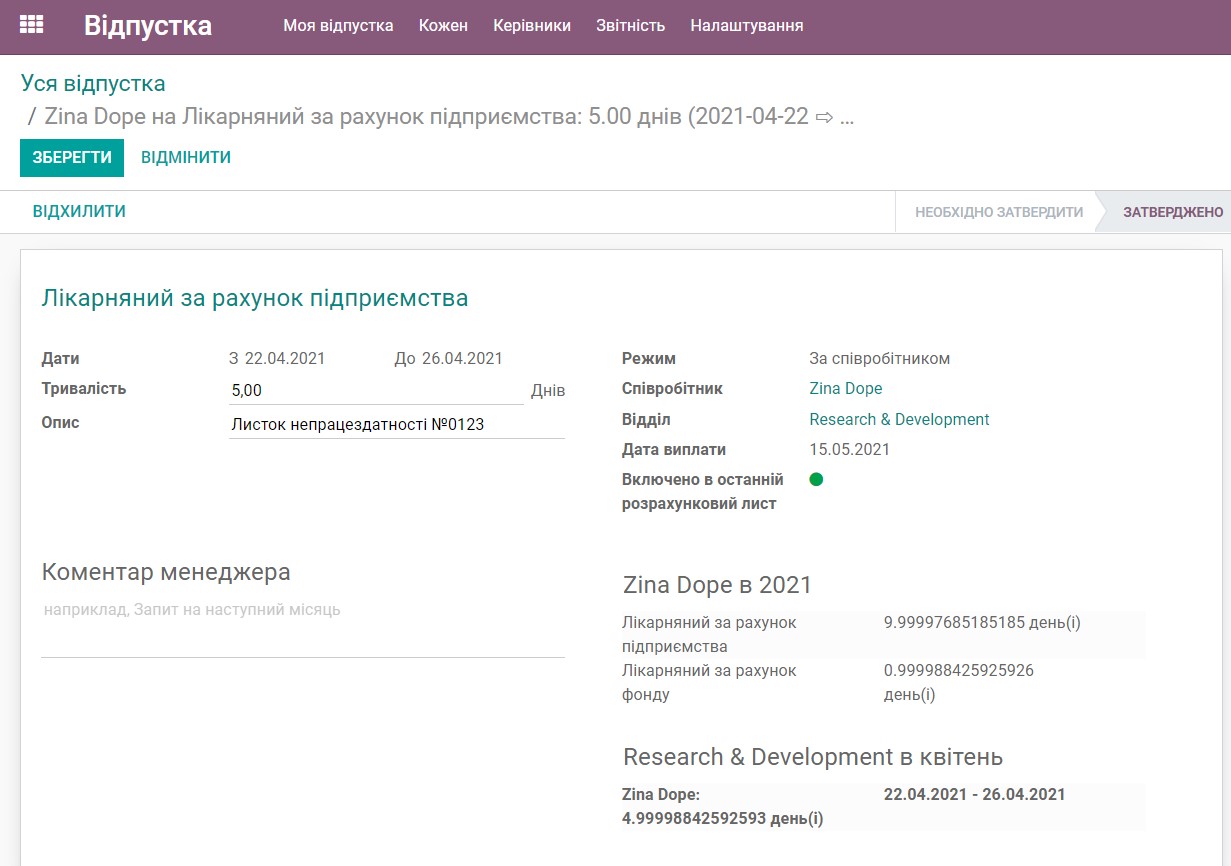Viewport: 1231px width, 866px height.
Task: Open the Уся відпустка breadcrumb link
Action: tap(95, 83)
